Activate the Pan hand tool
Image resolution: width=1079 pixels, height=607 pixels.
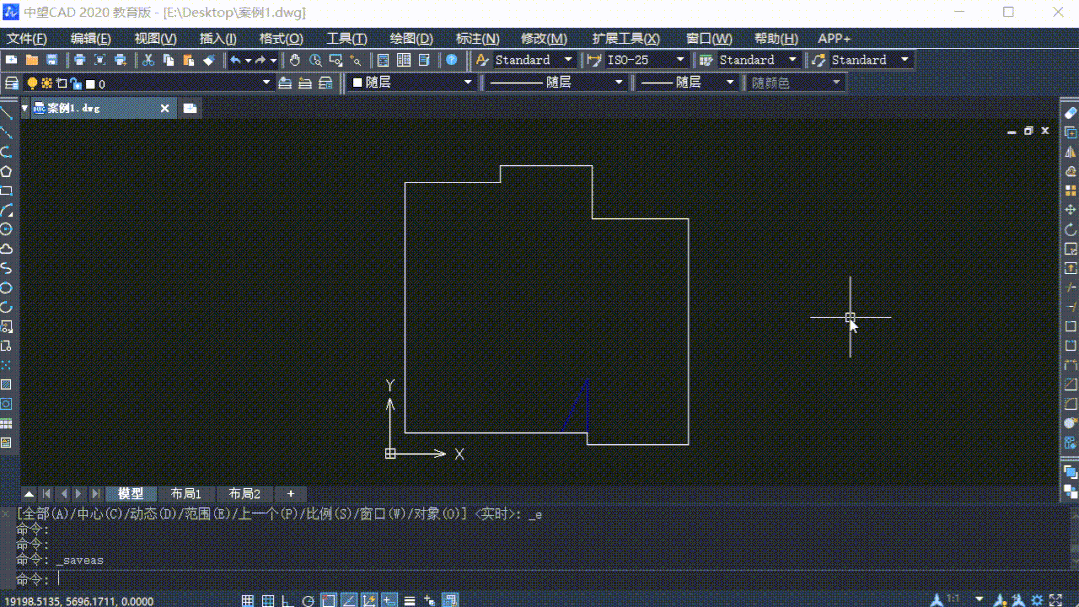tap(295, 61)
